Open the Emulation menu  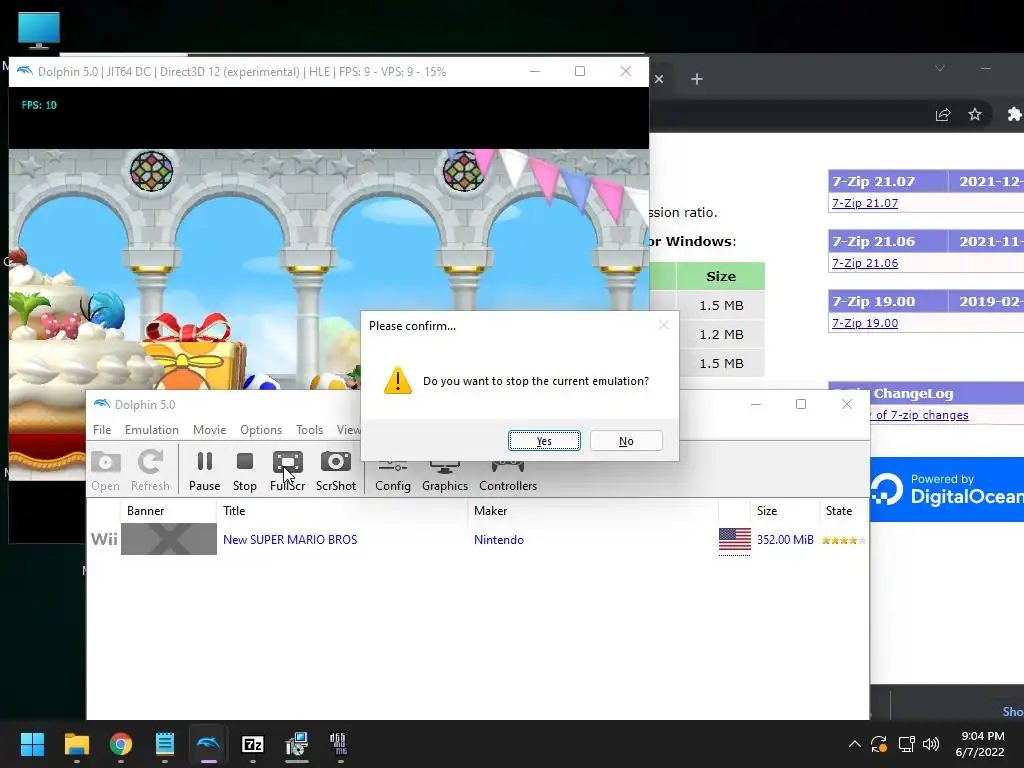click(x=152, y=430)
